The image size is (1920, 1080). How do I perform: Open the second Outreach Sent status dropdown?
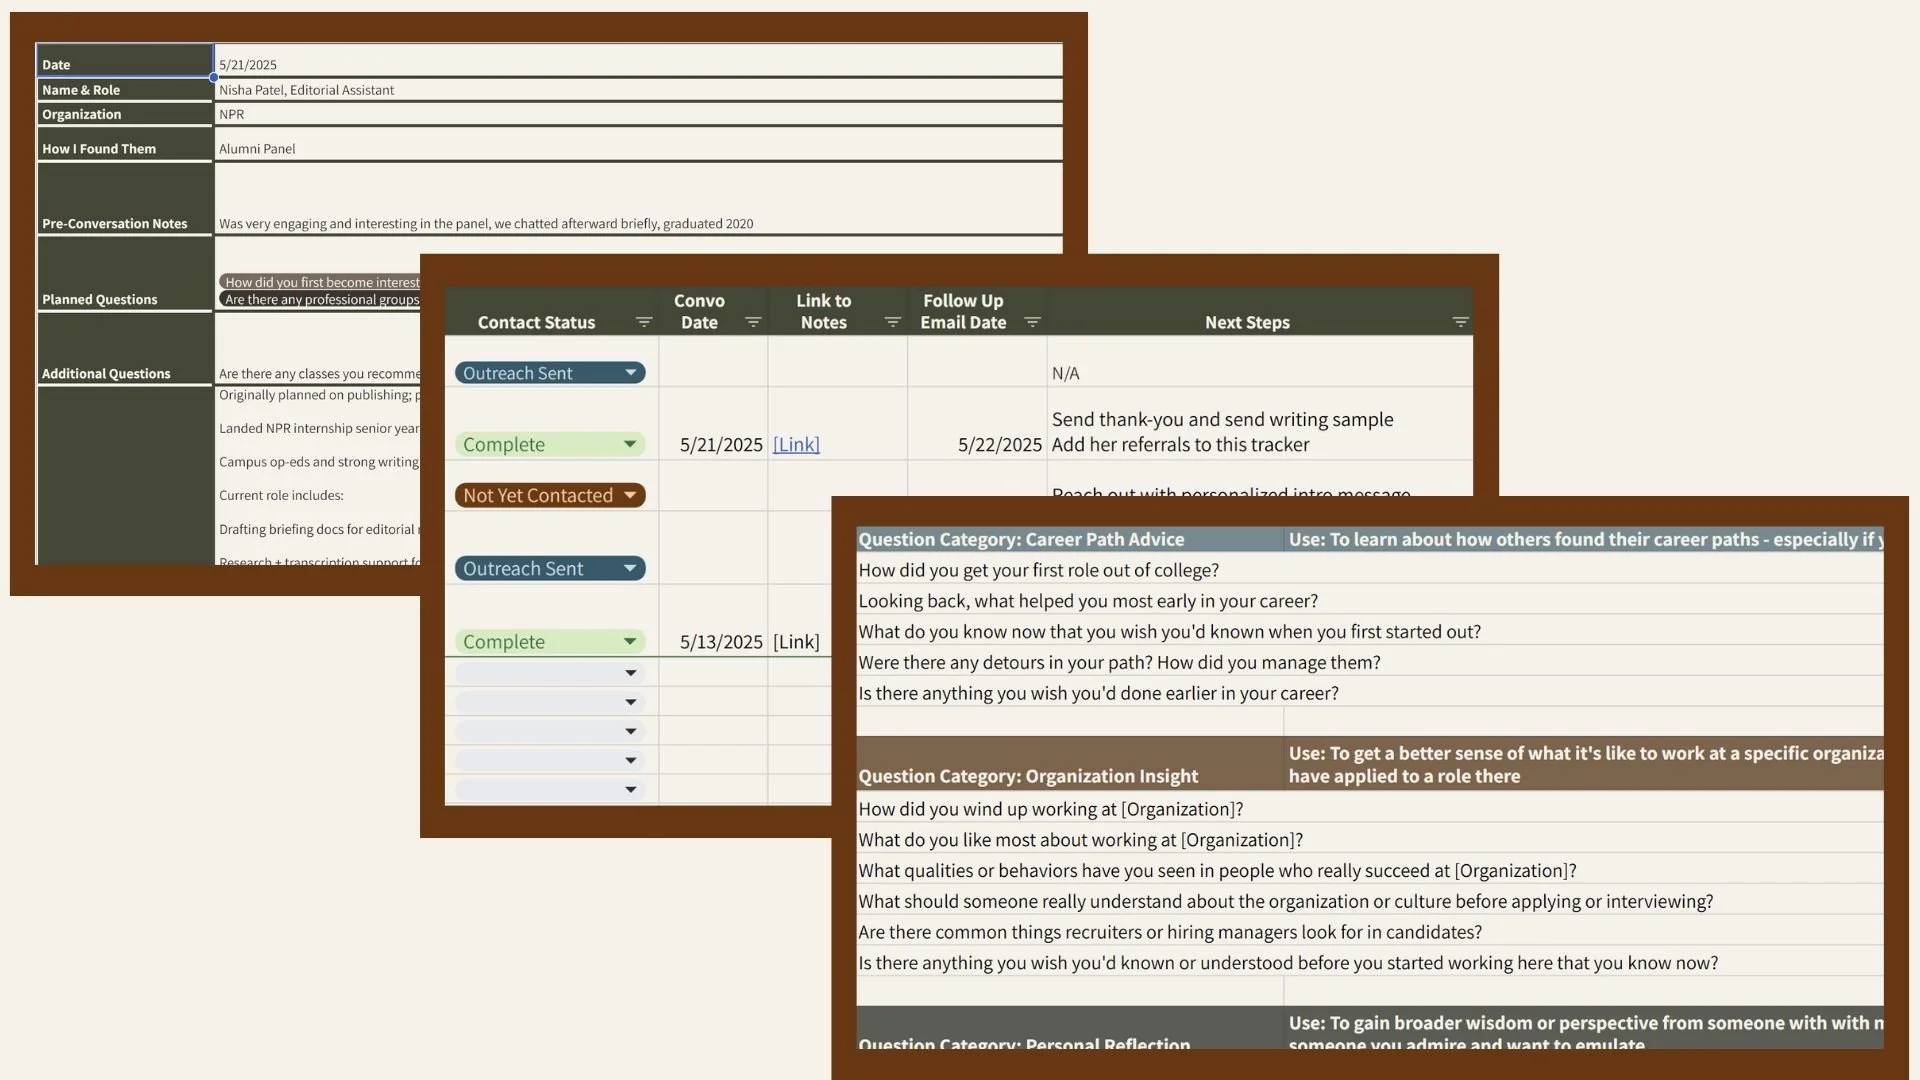(630, 568)
